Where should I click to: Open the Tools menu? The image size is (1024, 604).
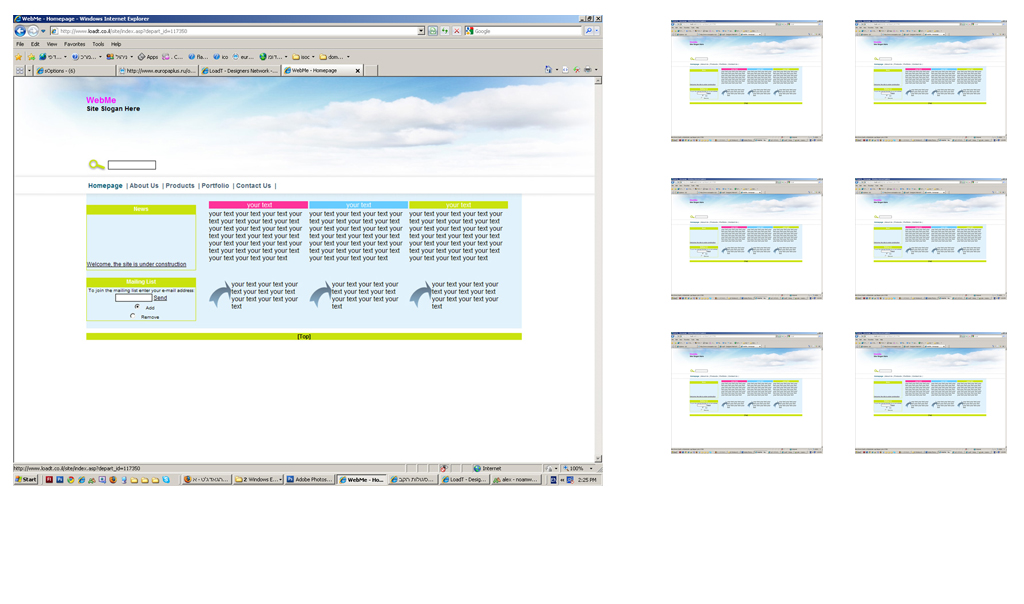pos(98,44)
